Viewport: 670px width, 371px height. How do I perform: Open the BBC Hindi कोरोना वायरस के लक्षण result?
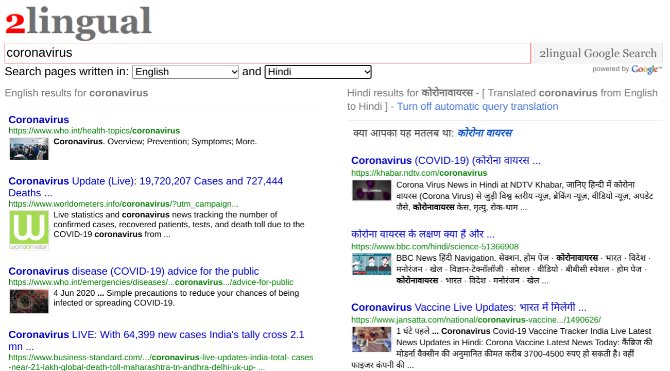tap(423, 234)
